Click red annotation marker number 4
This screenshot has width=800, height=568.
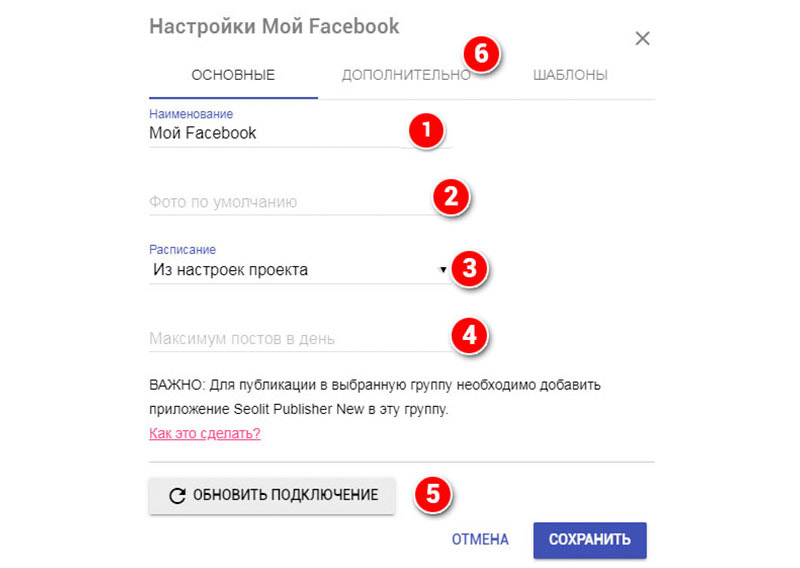coord(469,335)
